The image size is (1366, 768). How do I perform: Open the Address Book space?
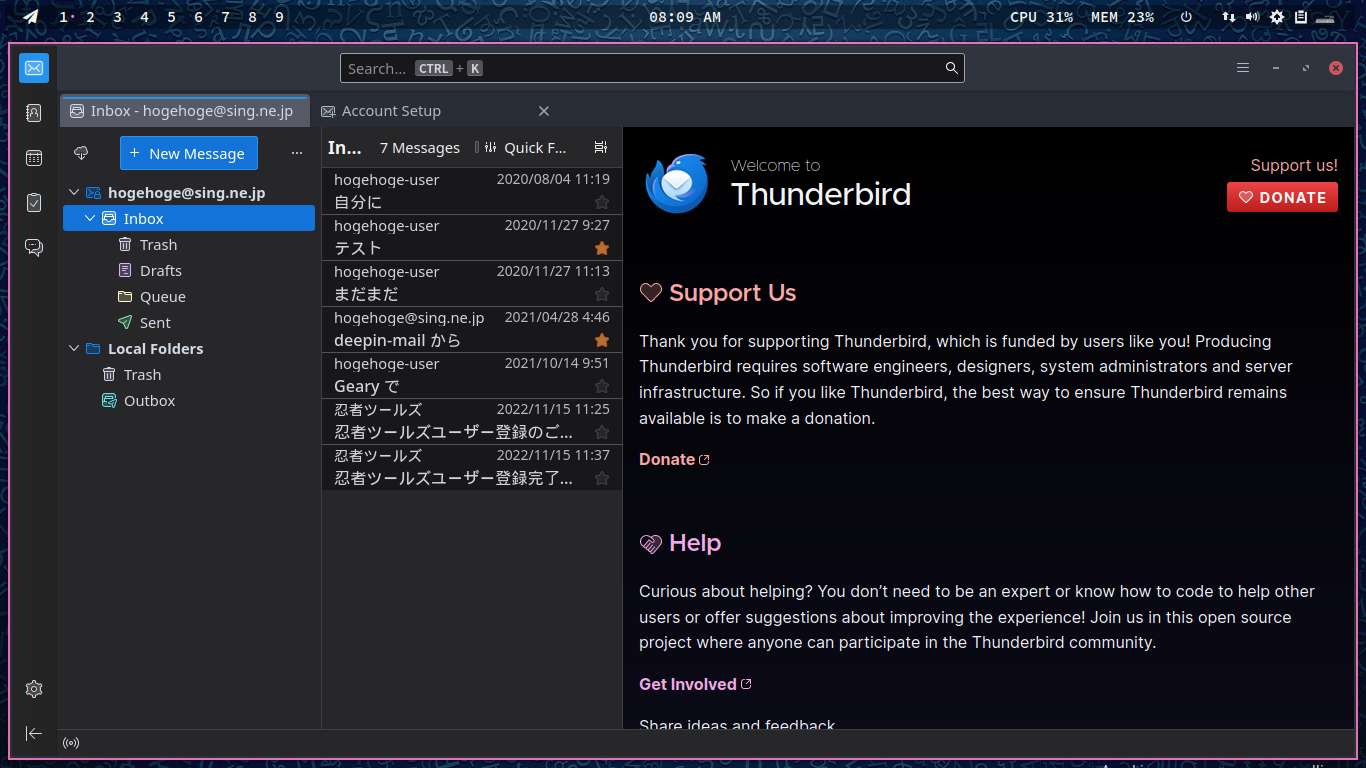tap(34, 113)
